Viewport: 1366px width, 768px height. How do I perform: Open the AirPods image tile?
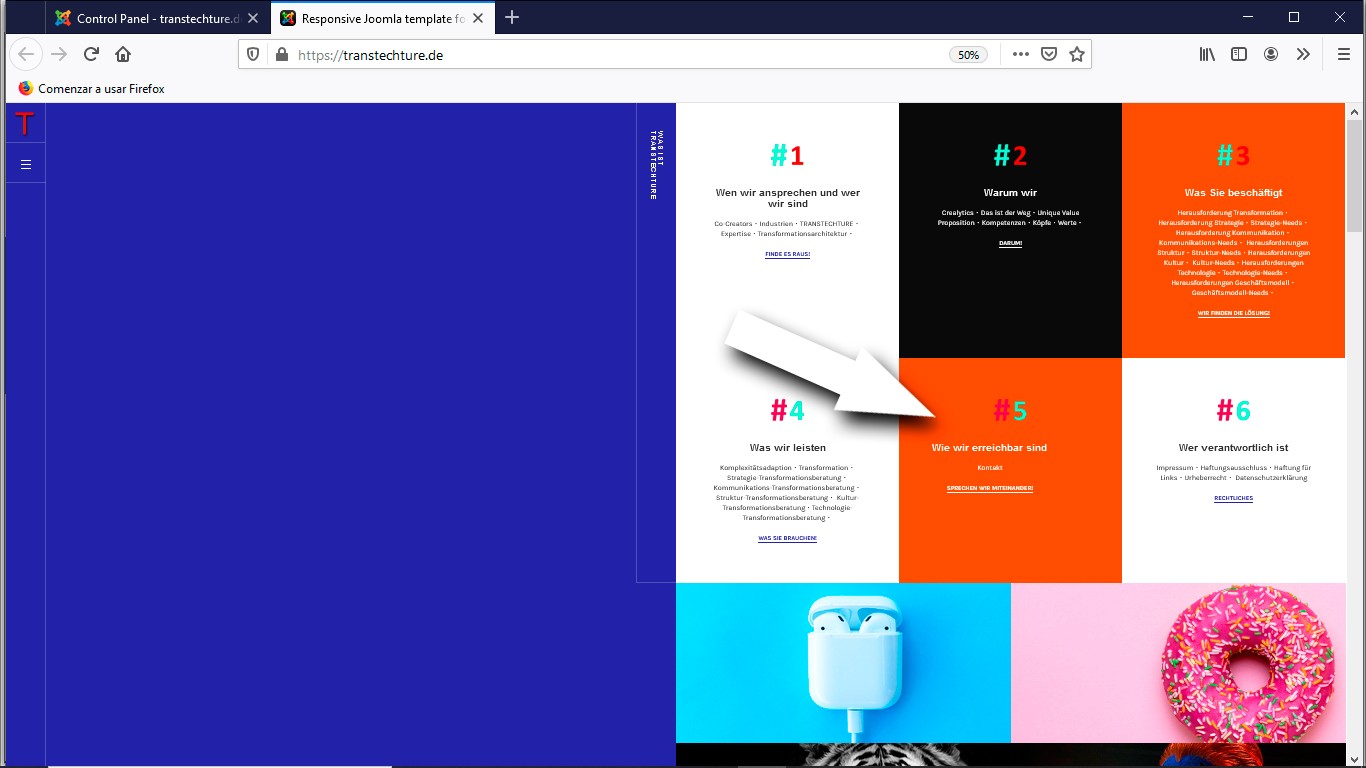click(843, 663)
